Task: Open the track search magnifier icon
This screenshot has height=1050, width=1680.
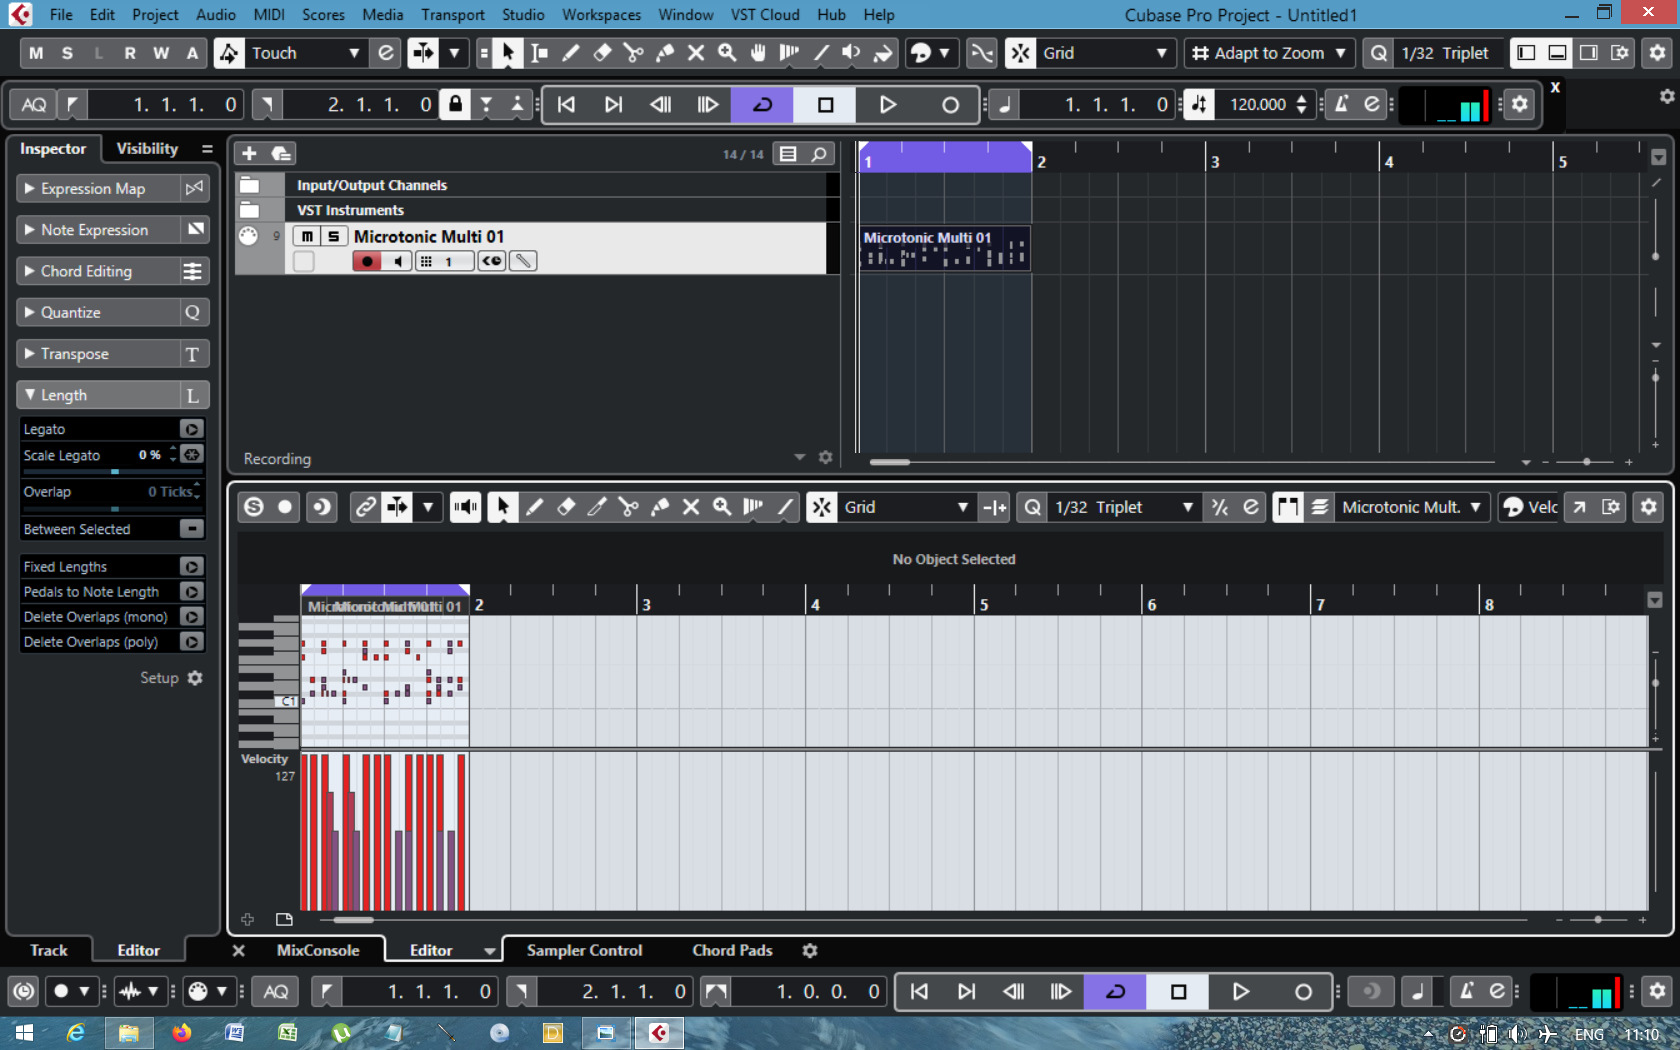Action: point(819,154)
